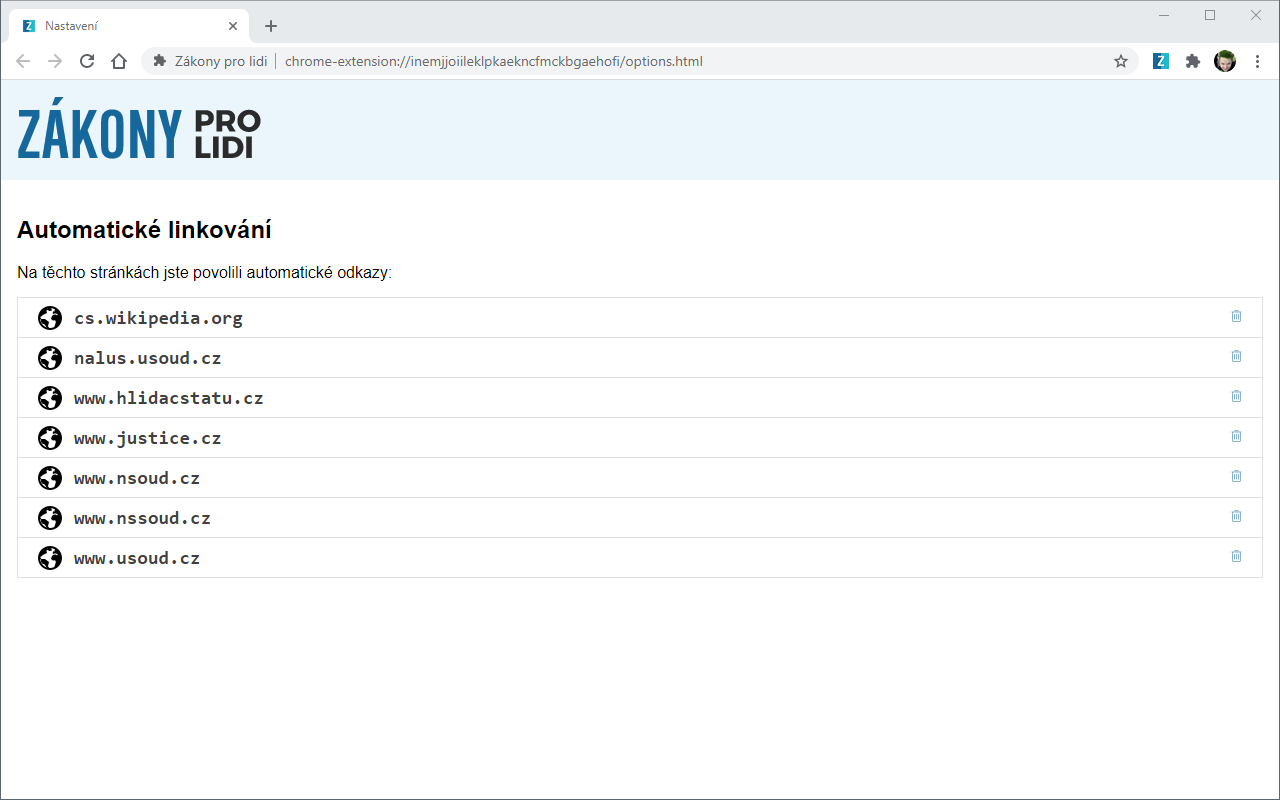This screenshot has height=800, width=1280.
Task: Select the cs.wikipedia.org domain text
Action: [158, 318]
